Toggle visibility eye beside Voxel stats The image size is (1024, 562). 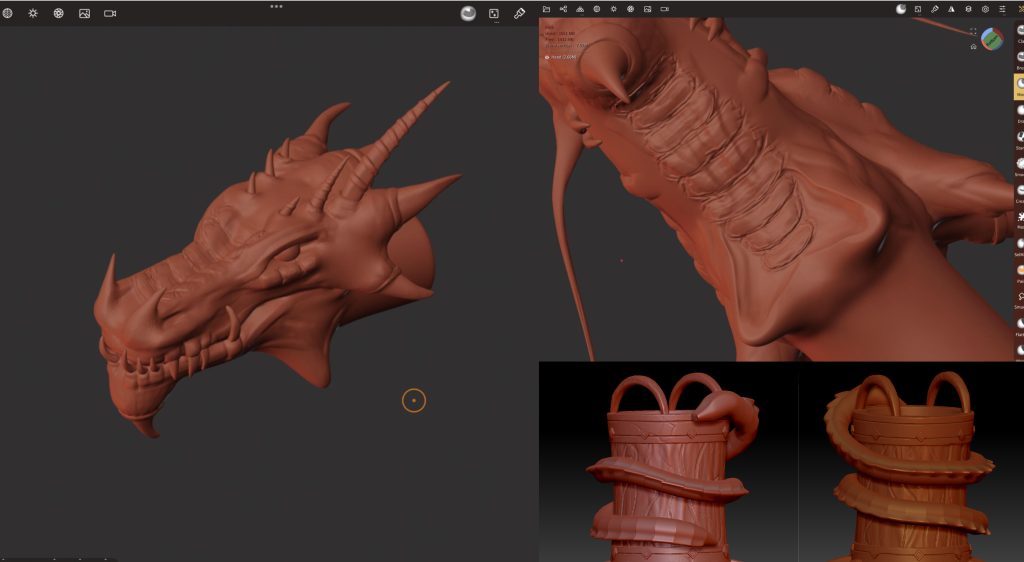click(x=546, y=57)
